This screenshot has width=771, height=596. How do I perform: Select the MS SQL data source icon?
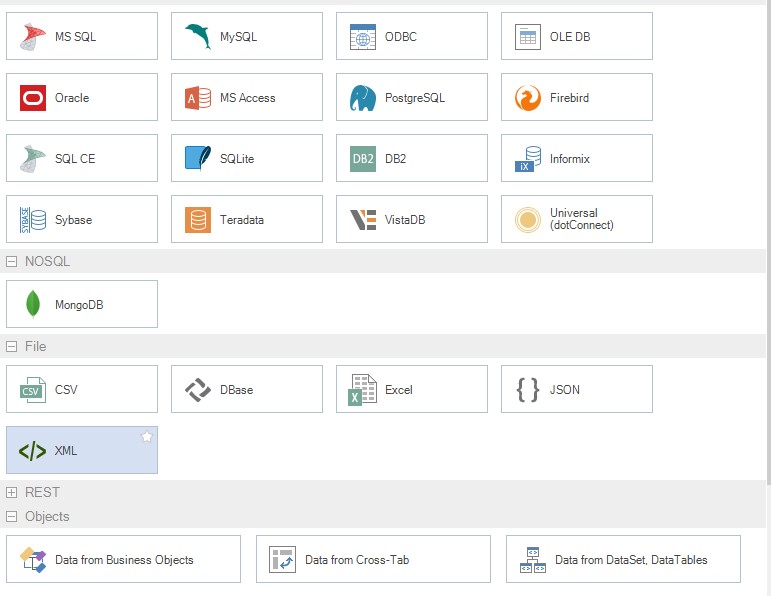(x=32, y=36)
